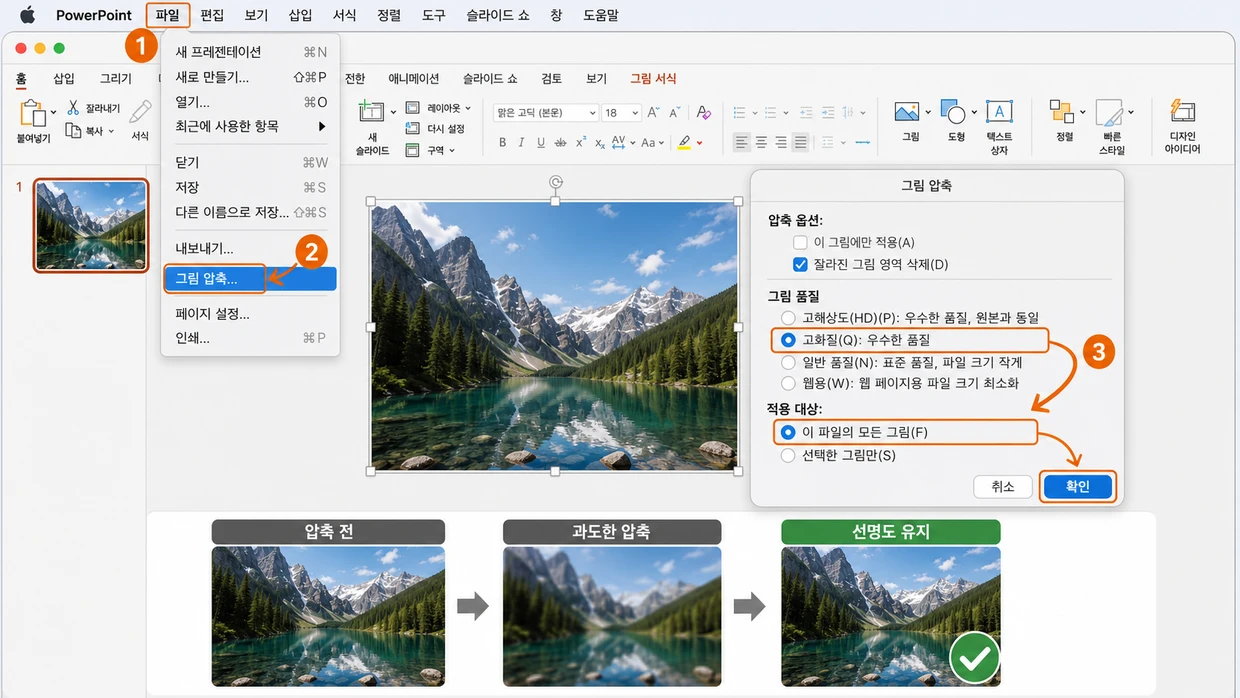Choose '내보내기...' menu item
This screenshot has width=1240, height=698.
click(x=249, y=248)
